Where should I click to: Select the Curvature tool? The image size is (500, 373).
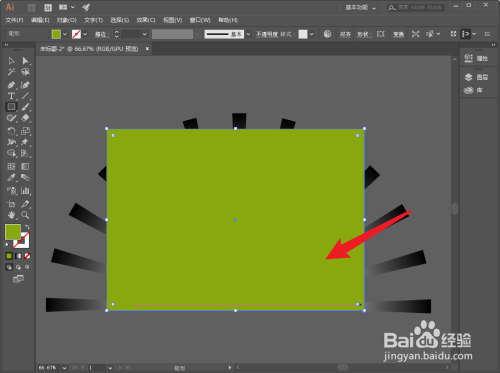click(25, 85)
